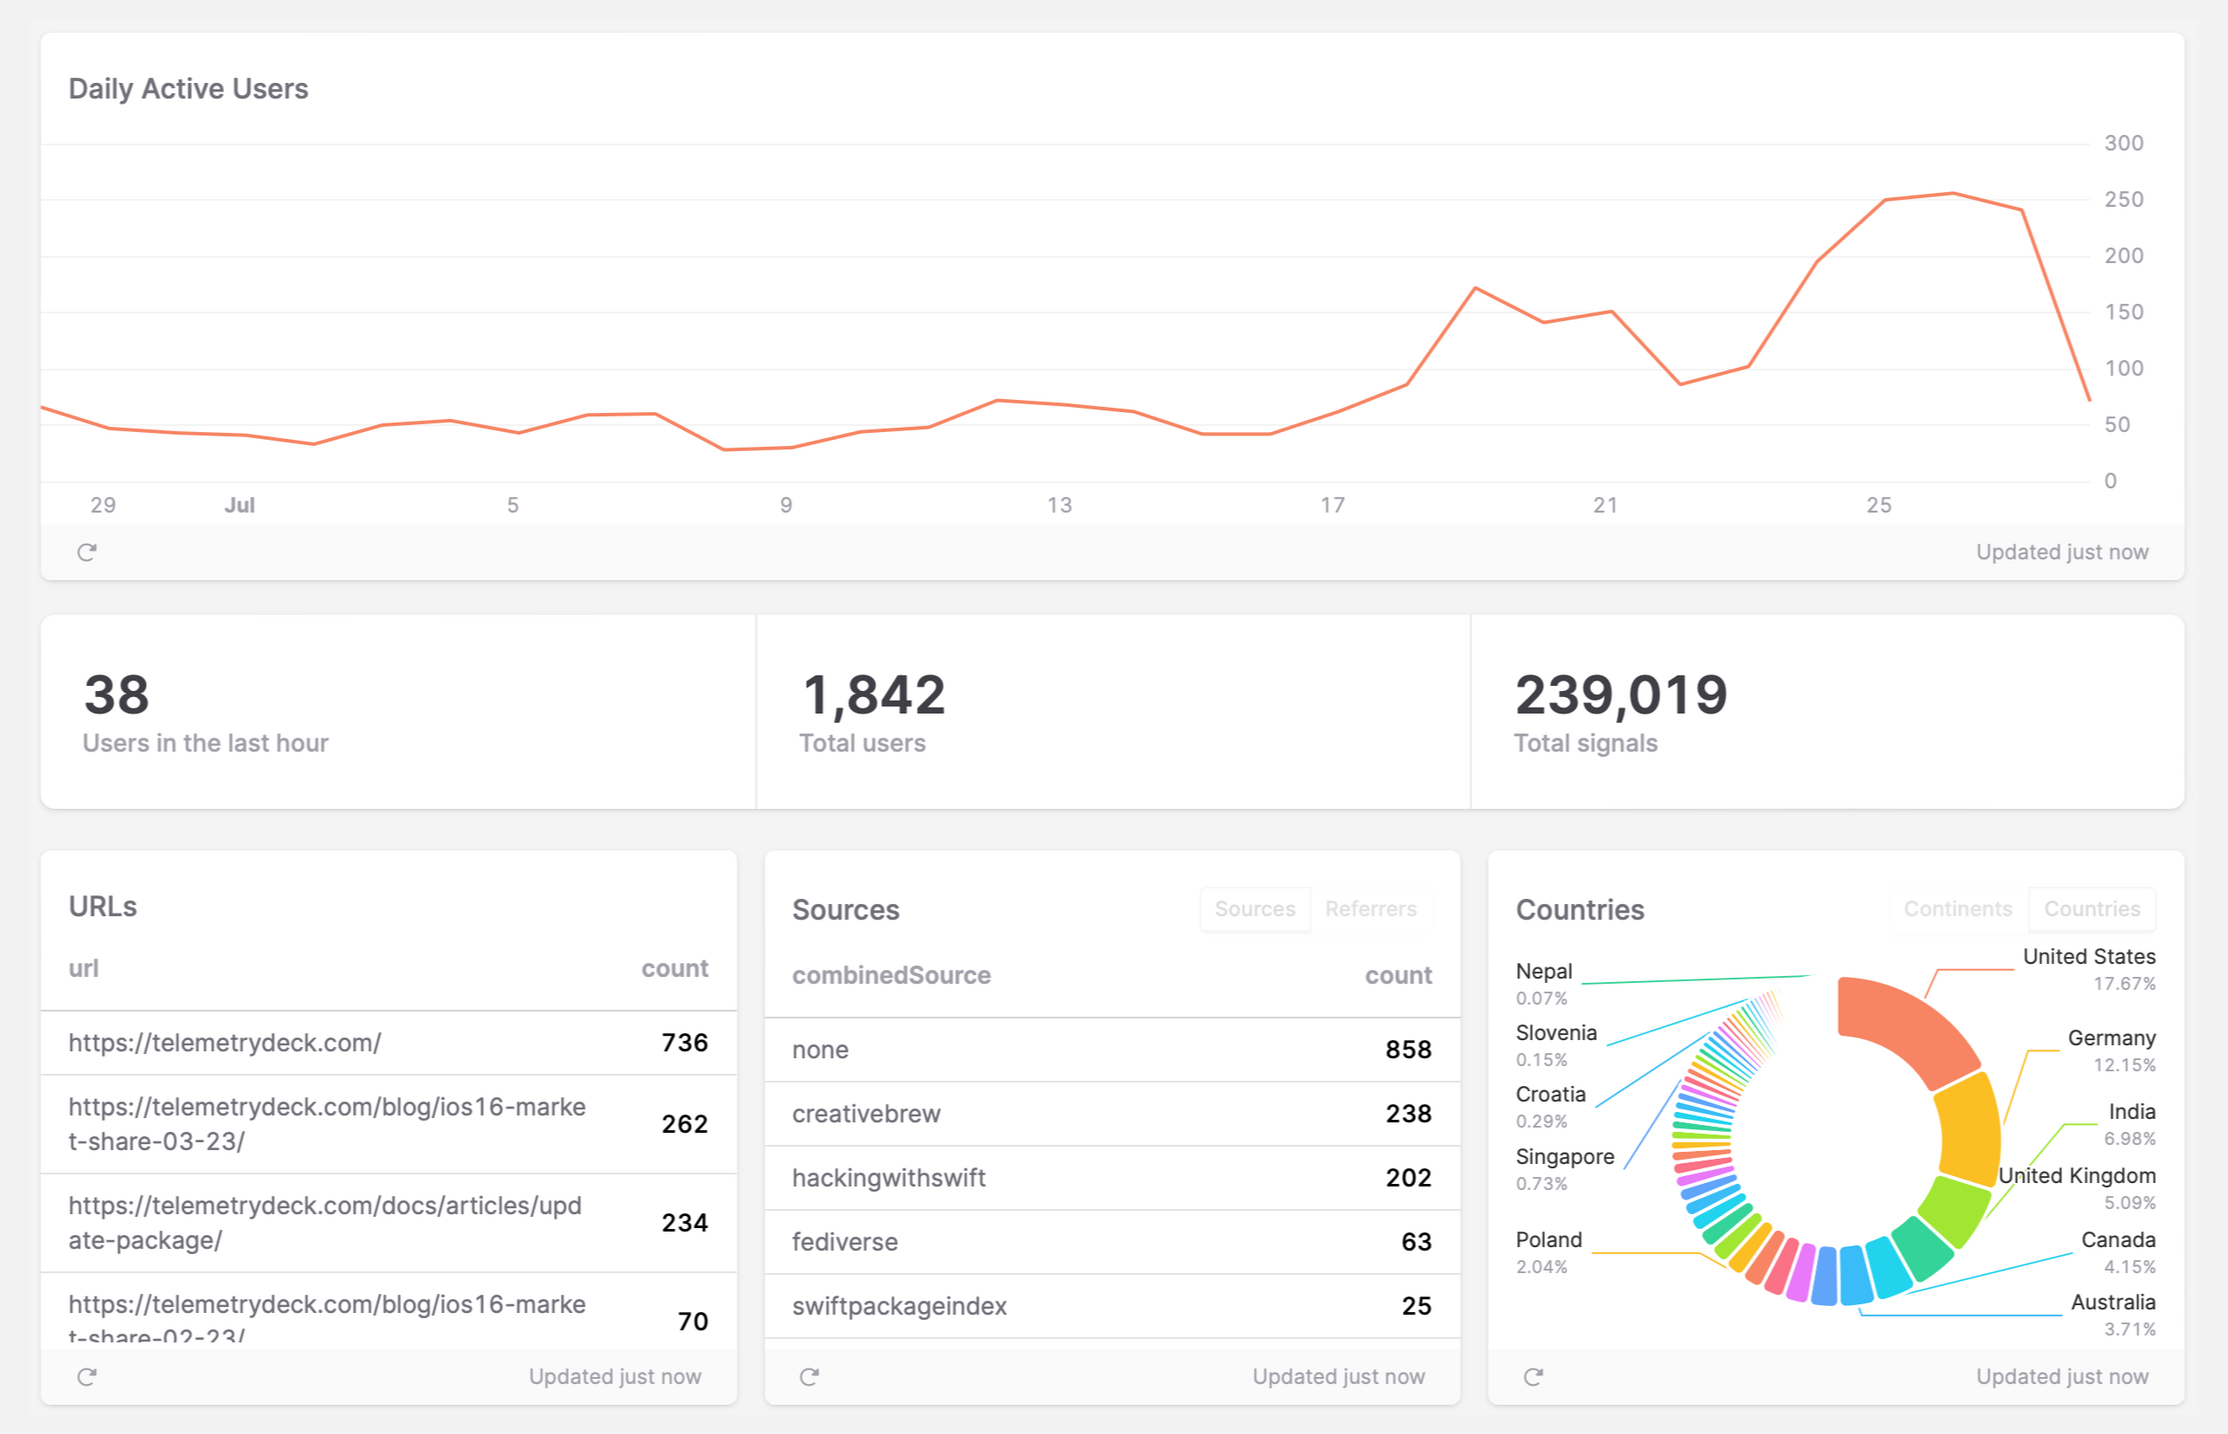This screenshot has width=2228, height=1434.
Task: Click the chart peak near day 26
Action: click(x=1953, y=193)
